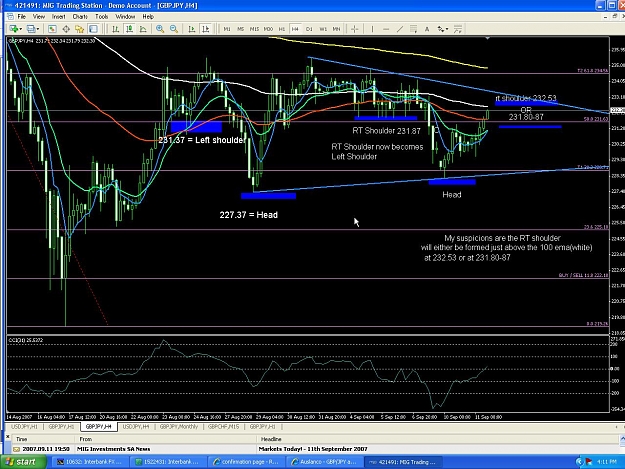Viewport: 625px width, 469px height.
Task: Select the M15 timeframe
Action: 254,29
